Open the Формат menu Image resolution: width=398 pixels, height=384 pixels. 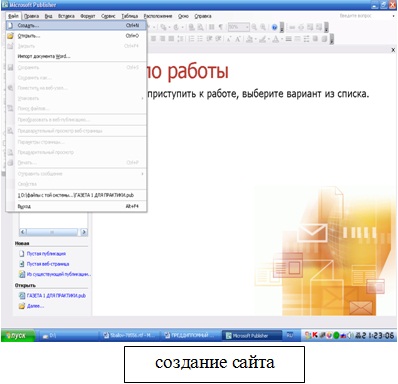tap(88, 16)
